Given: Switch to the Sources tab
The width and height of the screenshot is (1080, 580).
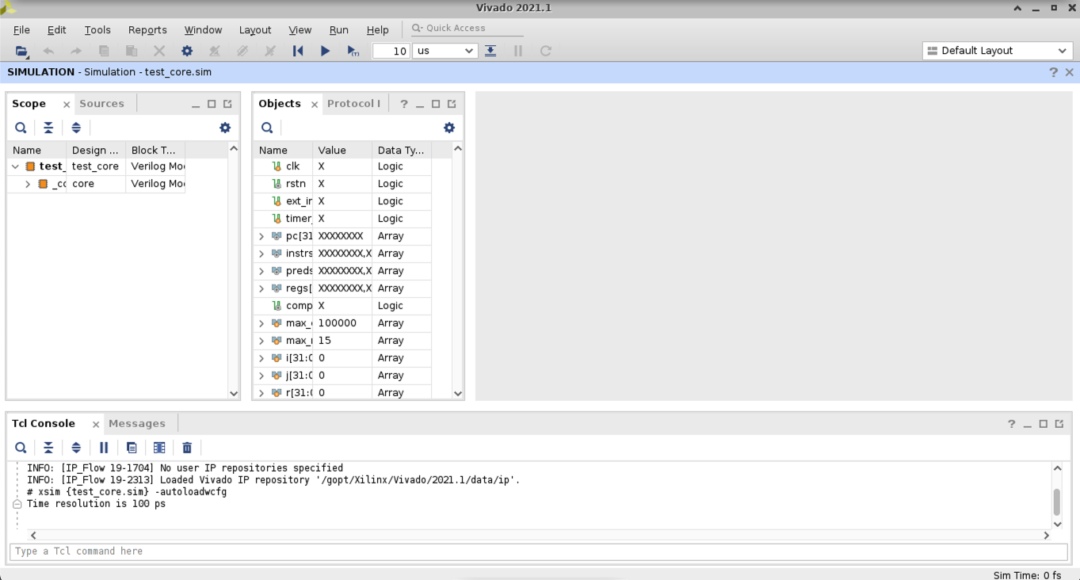Looking at the screenshot, I should click(102, 103).
